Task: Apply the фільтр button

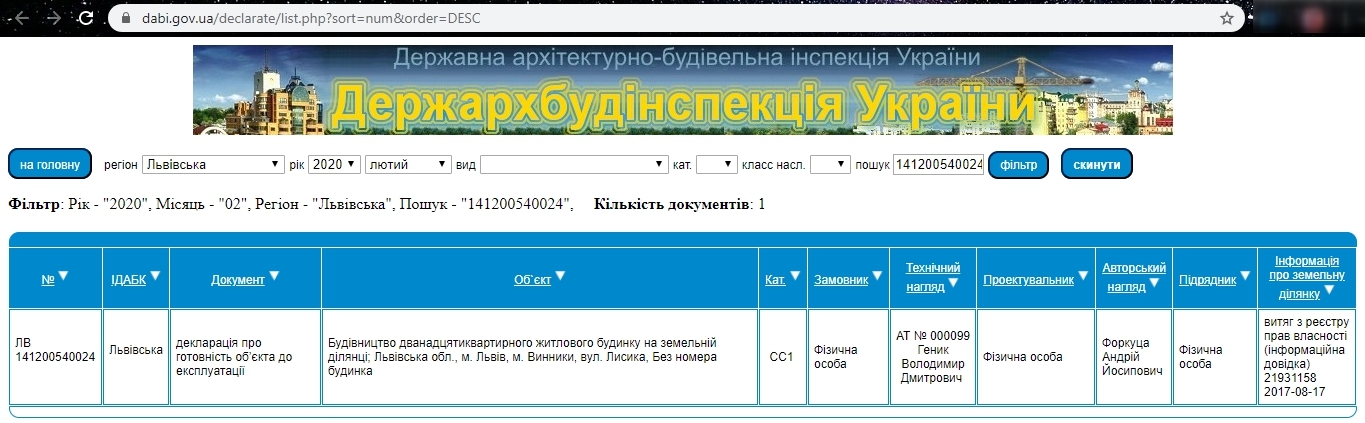Action: pyautogui.click(x=1018, y=164)
